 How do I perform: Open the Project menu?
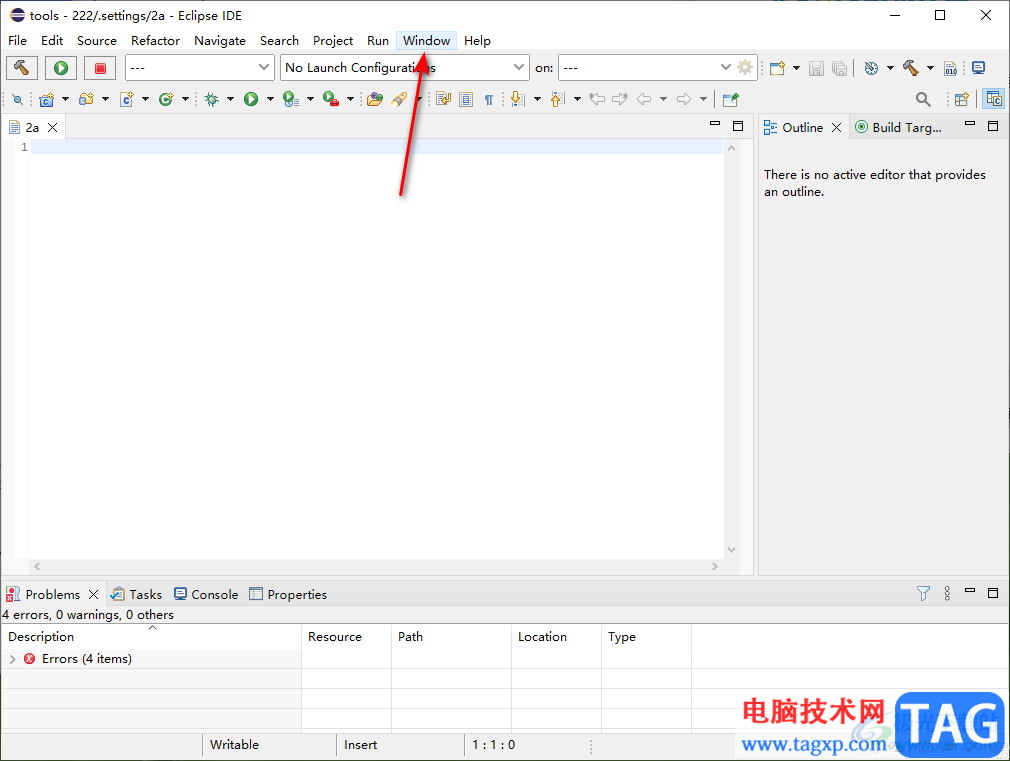333,41
